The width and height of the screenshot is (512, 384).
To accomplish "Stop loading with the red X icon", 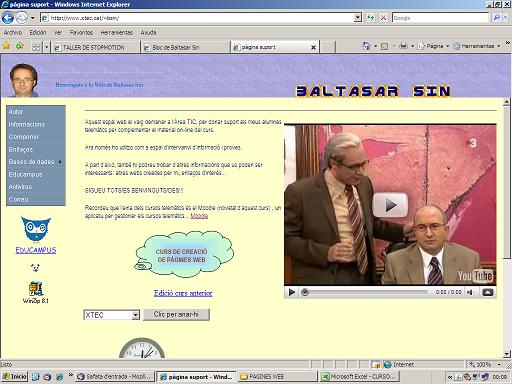I will [383, 18].
